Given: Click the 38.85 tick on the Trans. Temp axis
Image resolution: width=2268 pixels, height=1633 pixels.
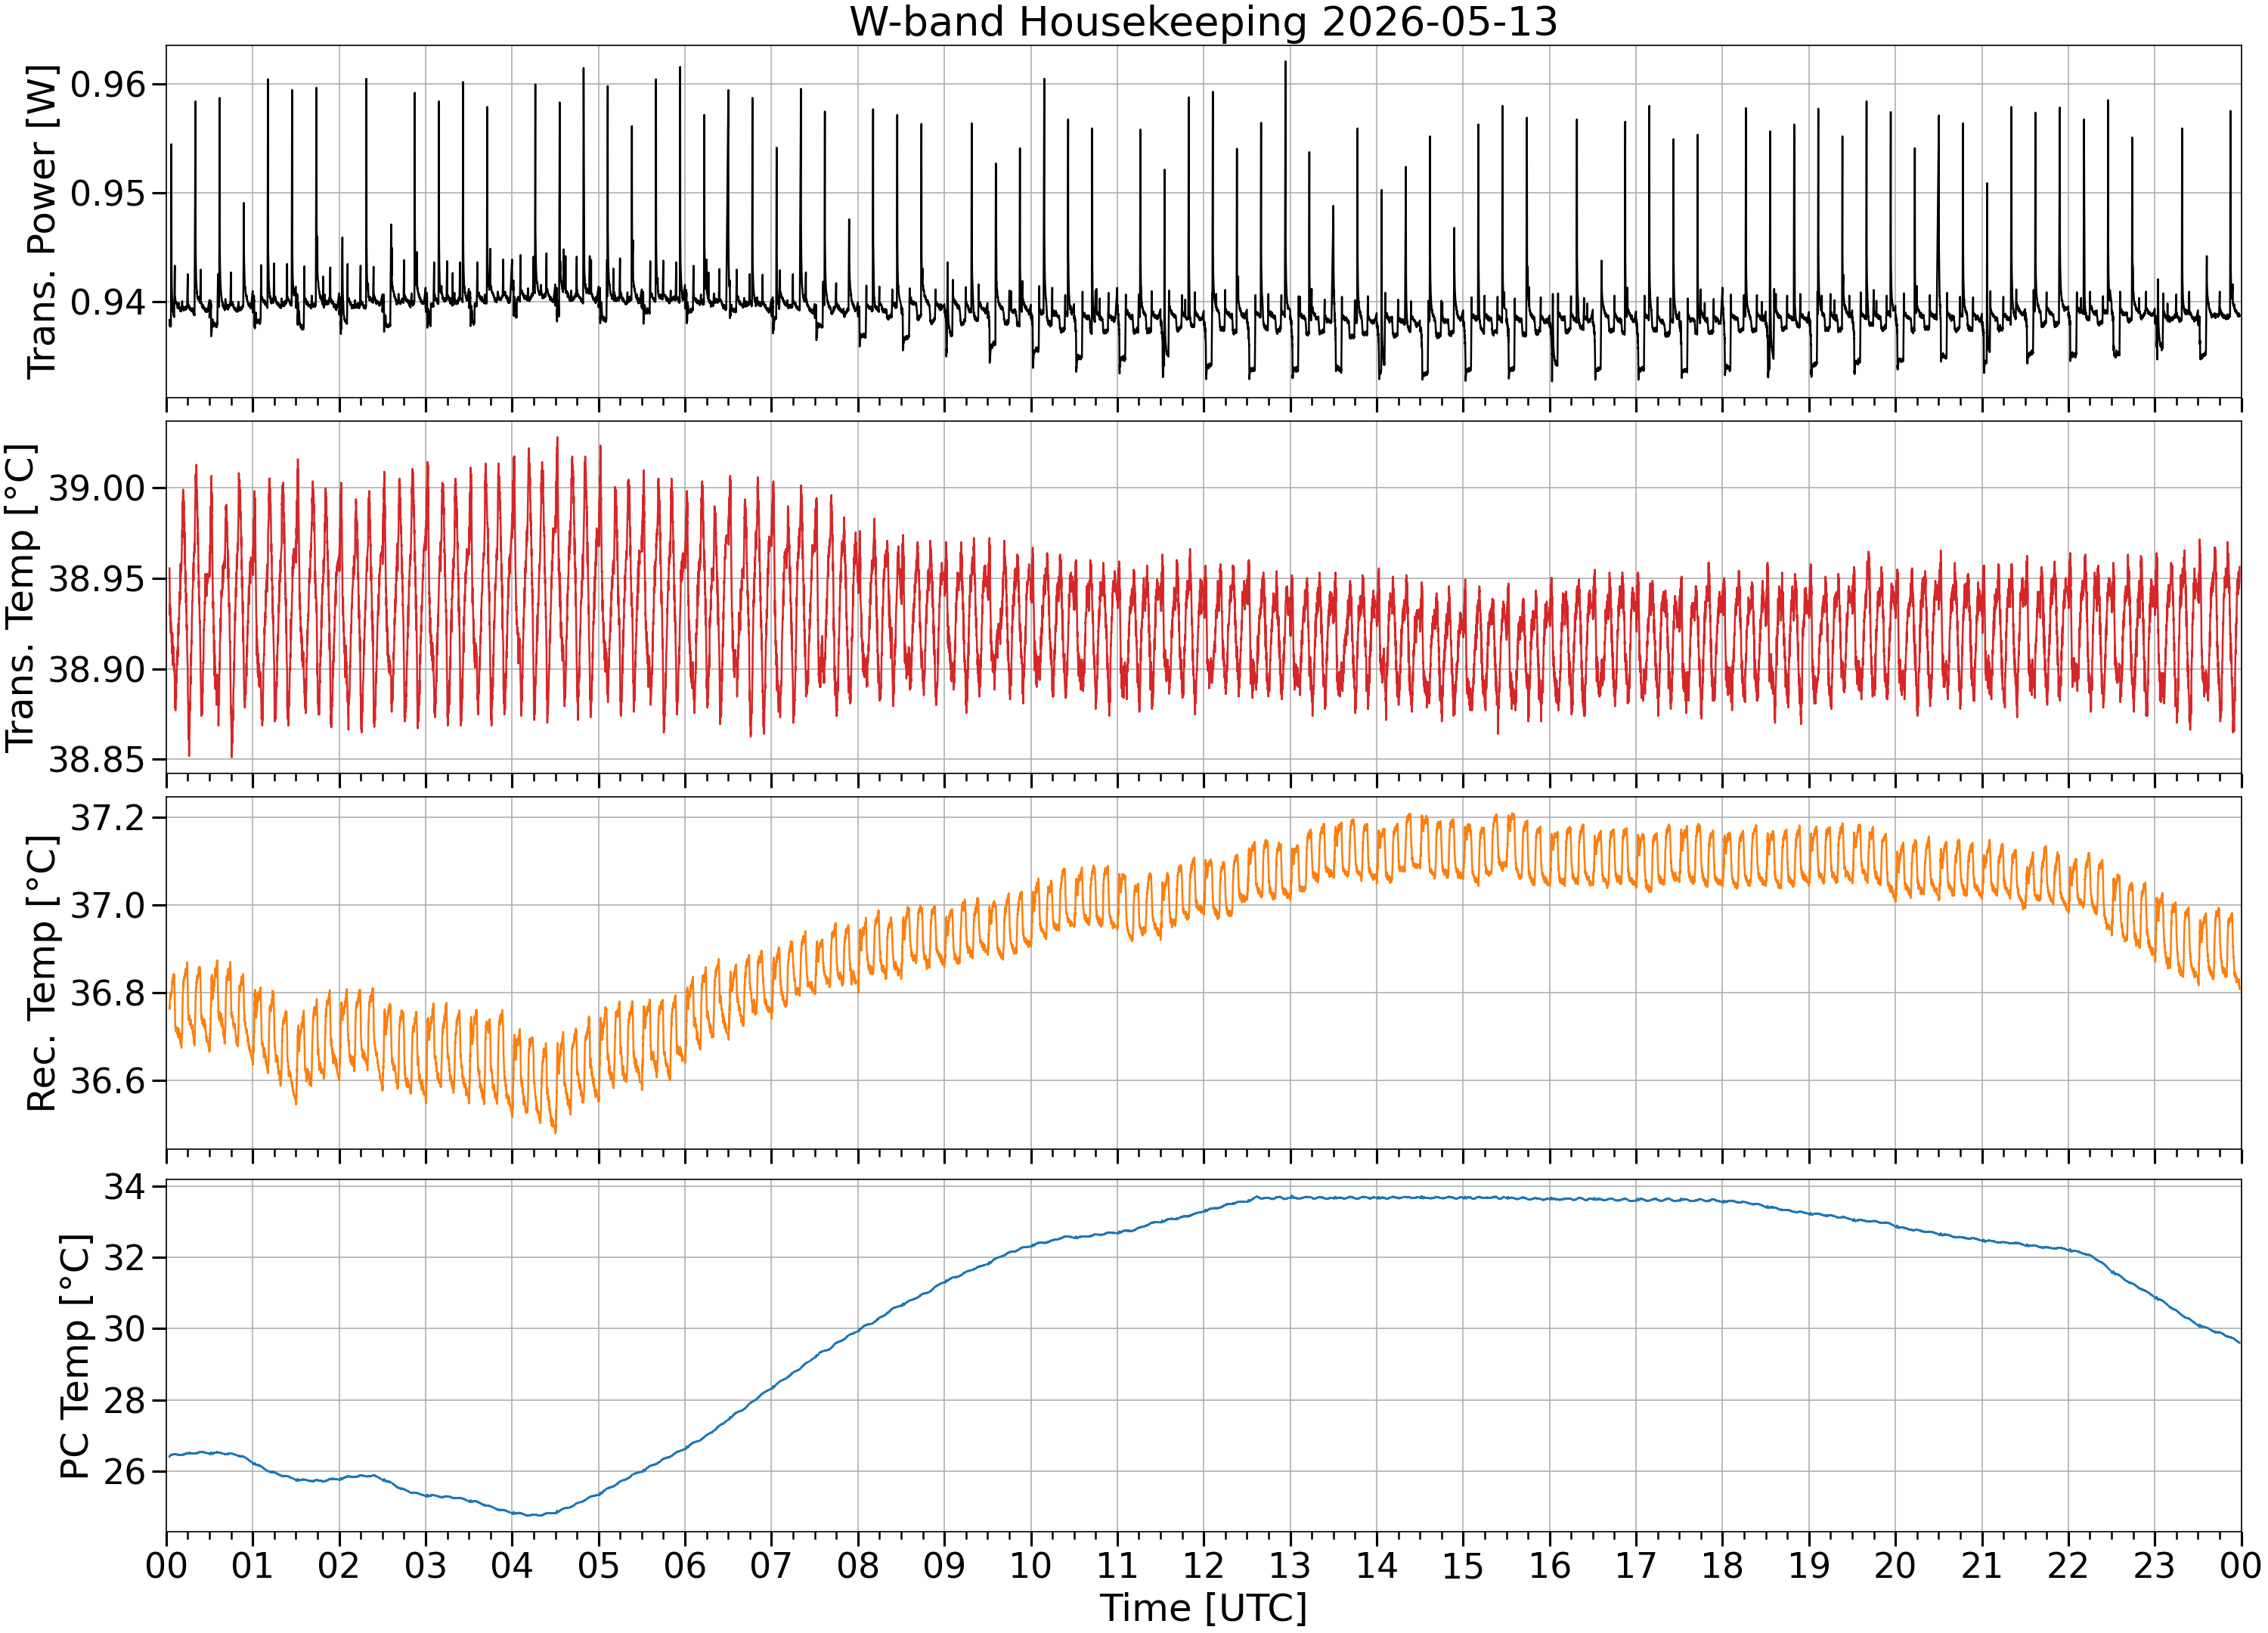Looking at the screenshot, I should click(x=98, y=760).
